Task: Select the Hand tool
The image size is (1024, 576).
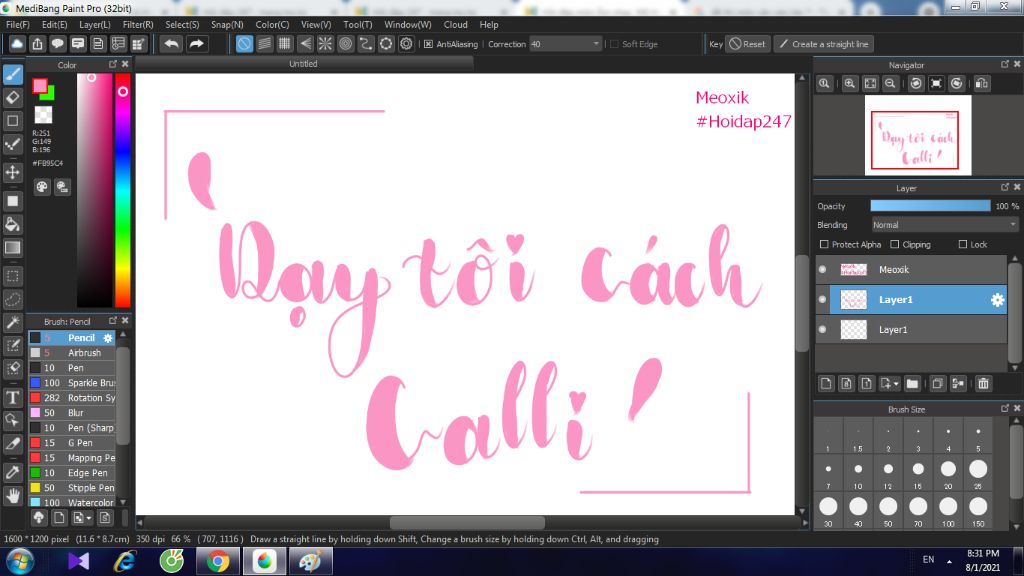Action: [x=12, y=496]
